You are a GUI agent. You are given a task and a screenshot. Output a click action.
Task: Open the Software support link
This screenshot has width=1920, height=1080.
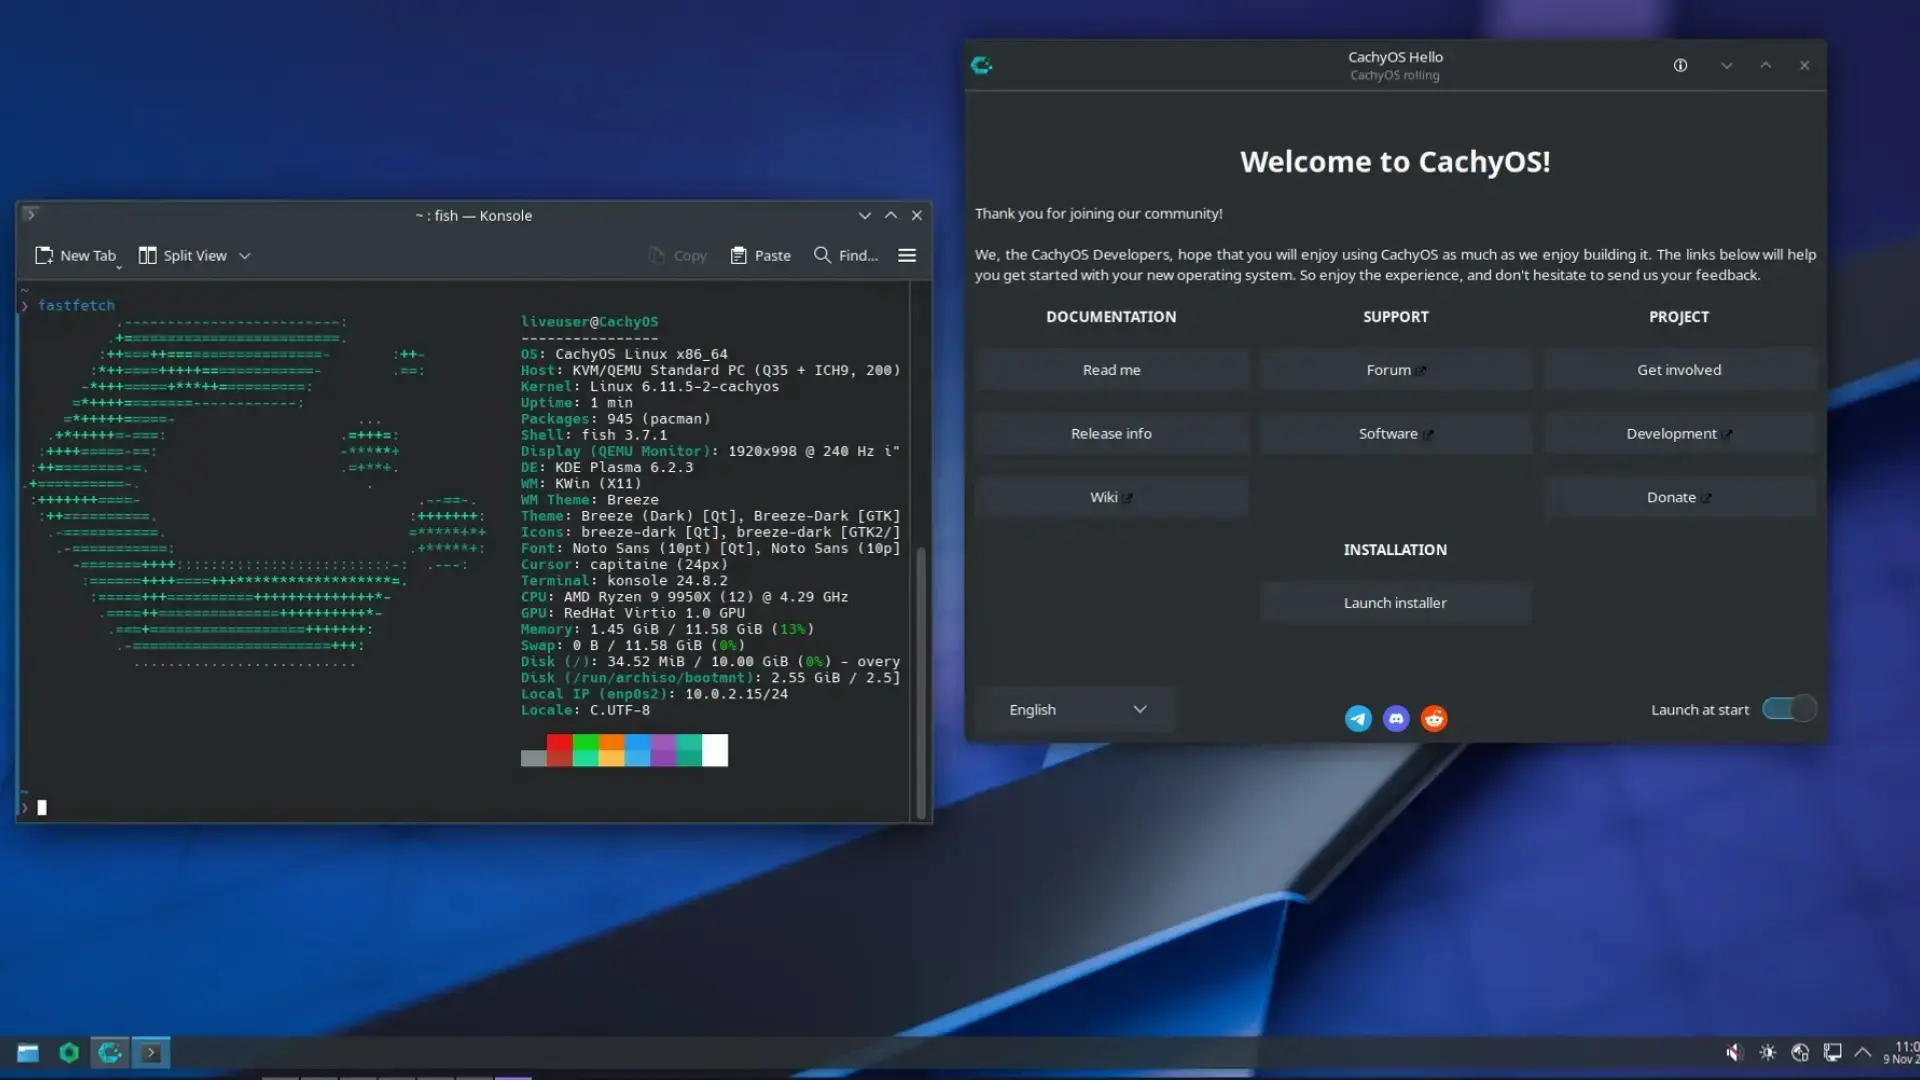tap(1395, 433)
